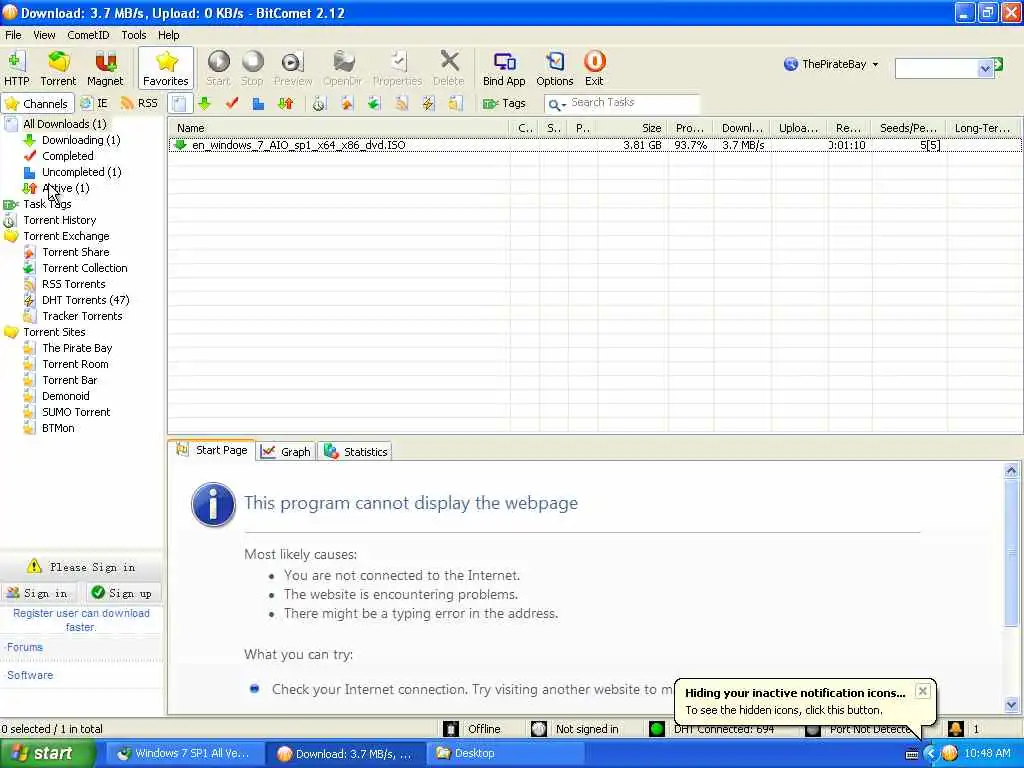Open the View menu

pyautogui.click(x=44, y=35)
